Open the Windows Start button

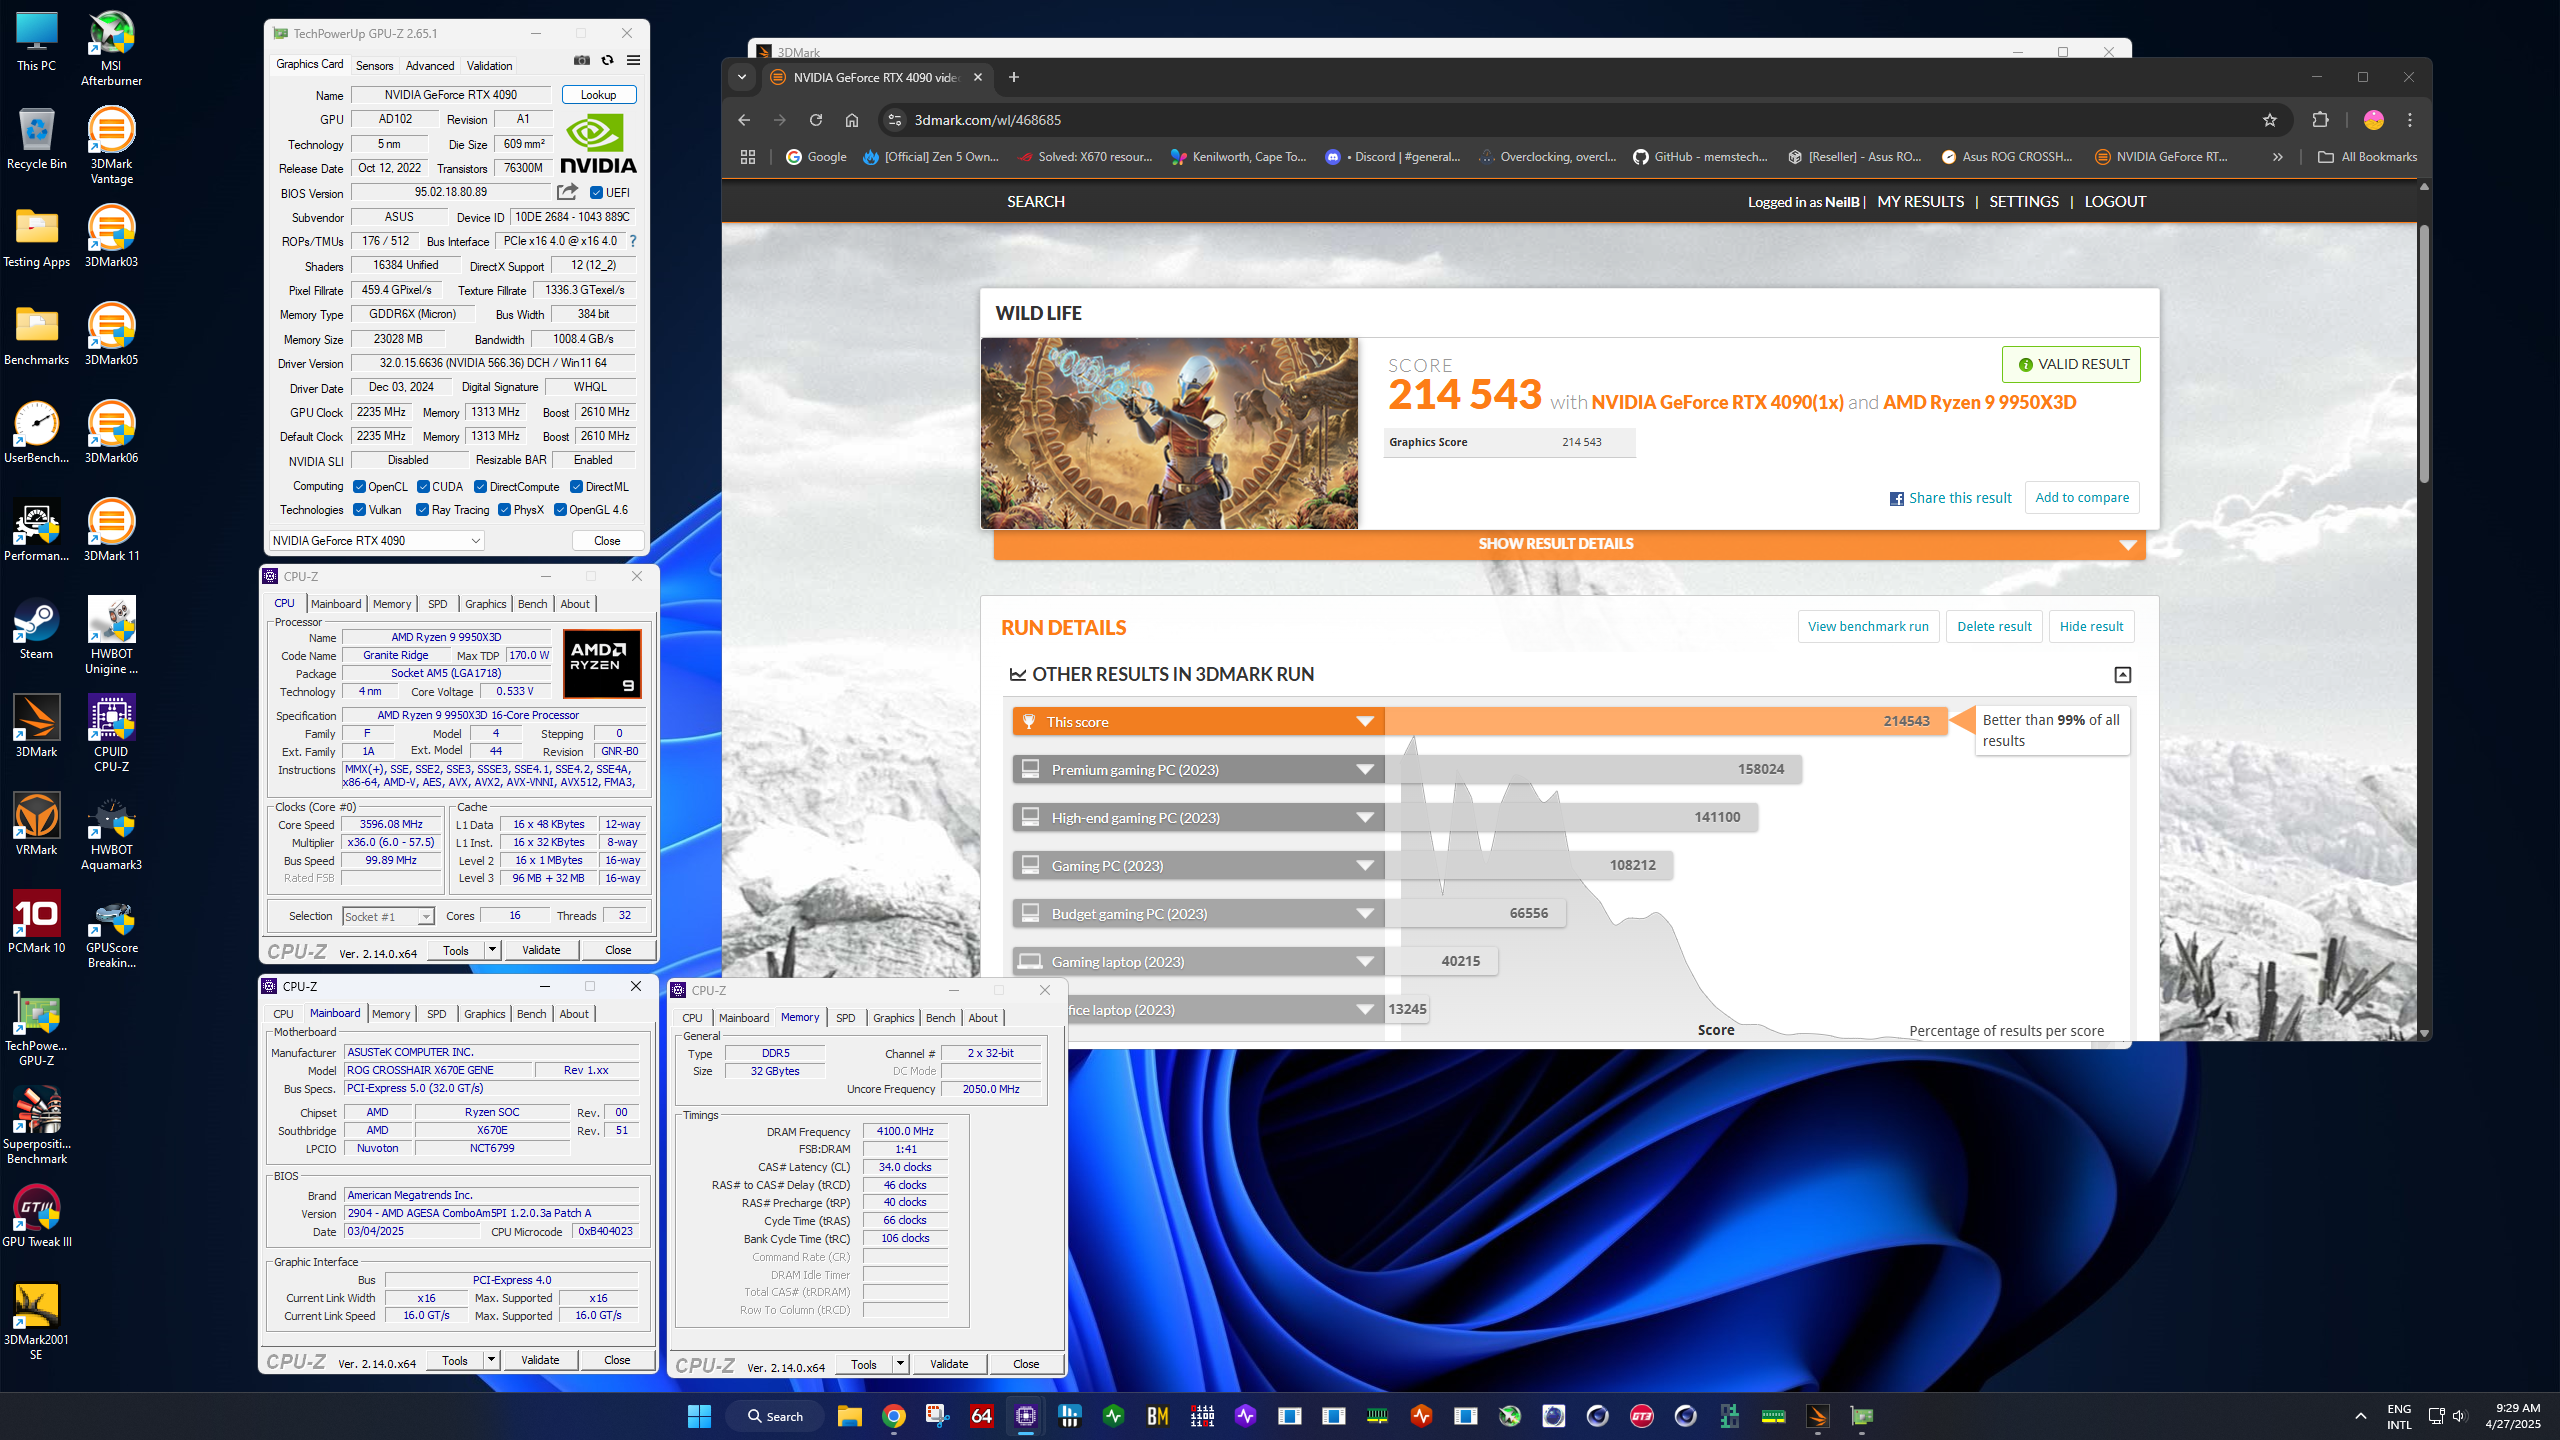point(699,1416)
